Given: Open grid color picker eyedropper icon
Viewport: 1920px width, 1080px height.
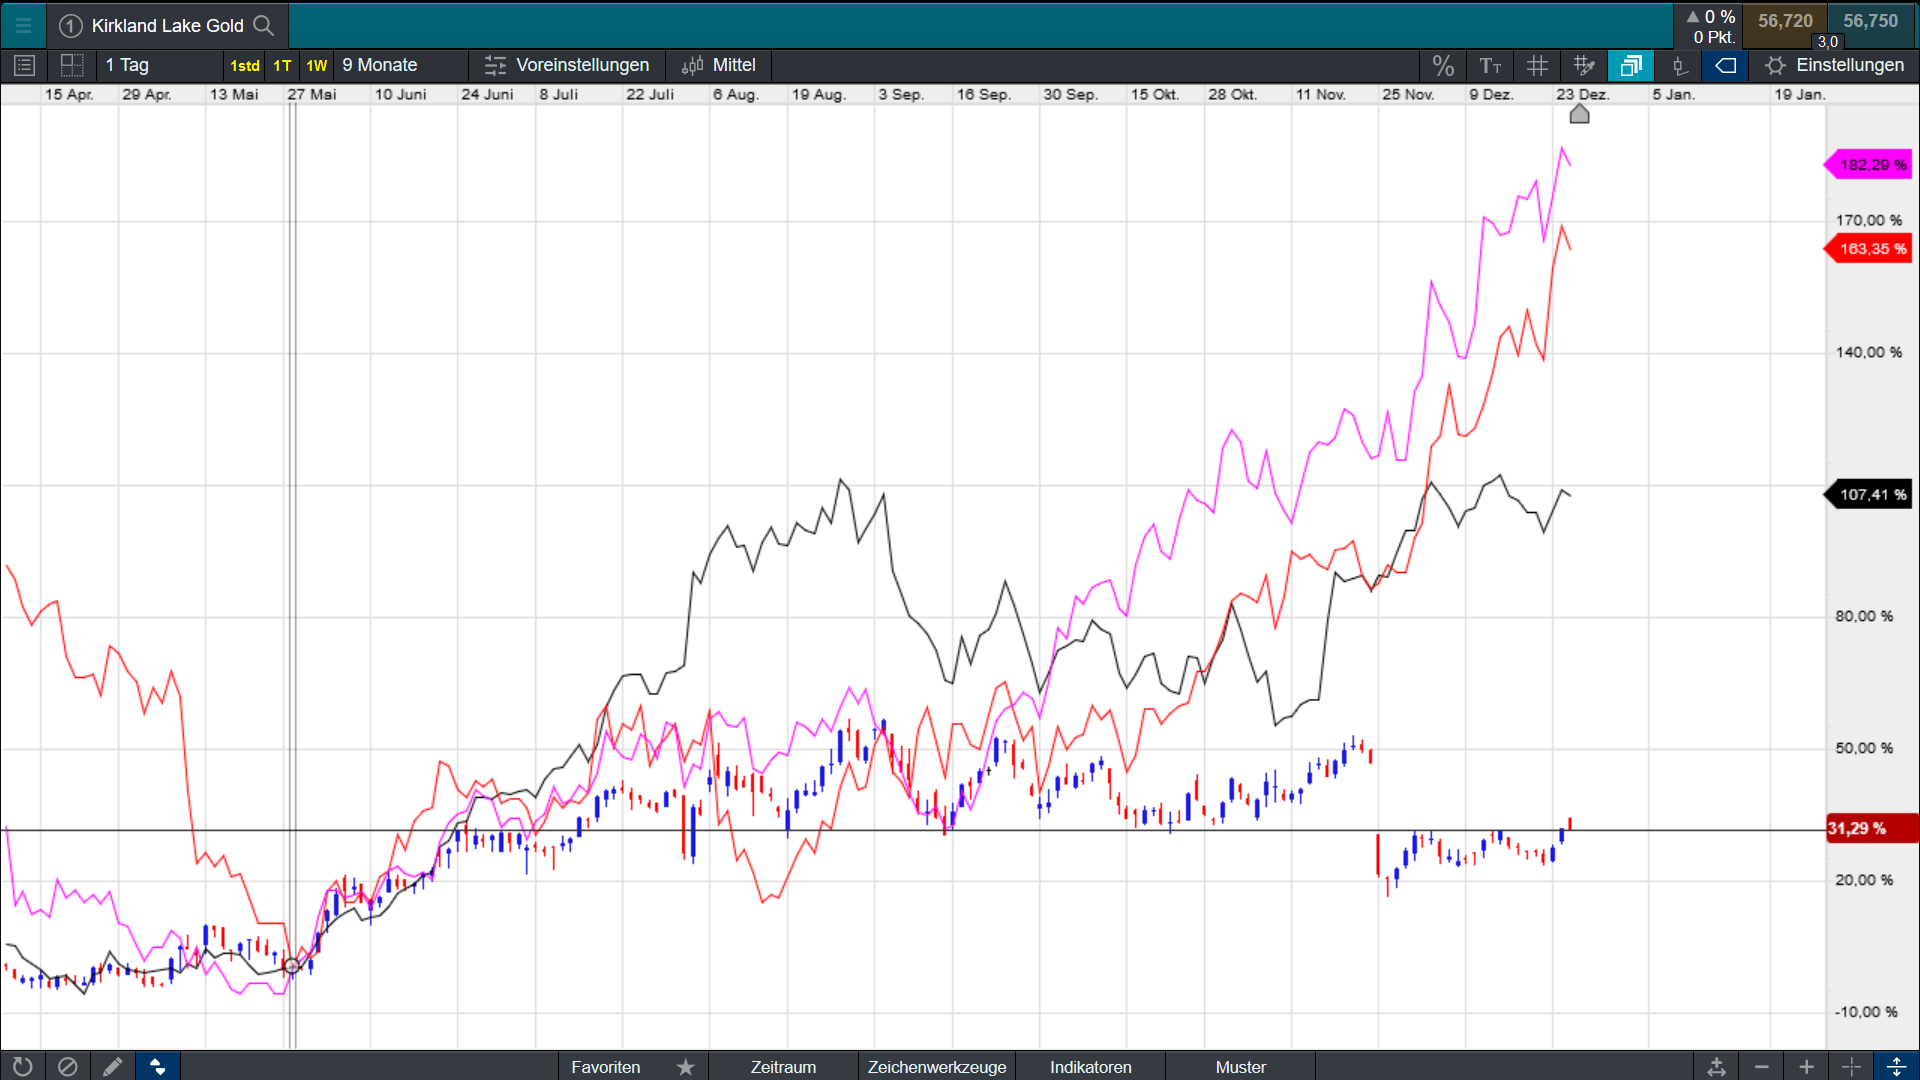Looking at the screenshot, I should pyautogui.click(x=1584, y=66).
